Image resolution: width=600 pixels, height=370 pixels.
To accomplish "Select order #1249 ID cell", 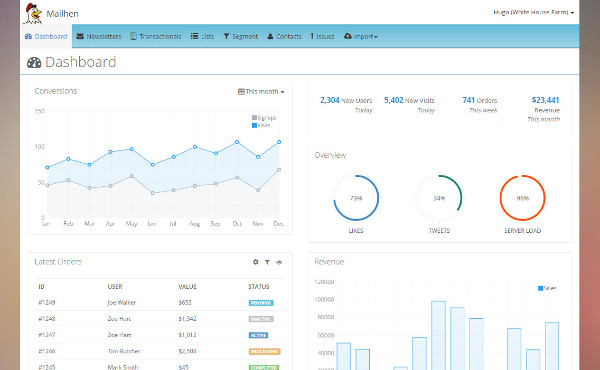I will pyautogui.click(x=47, y=303).
